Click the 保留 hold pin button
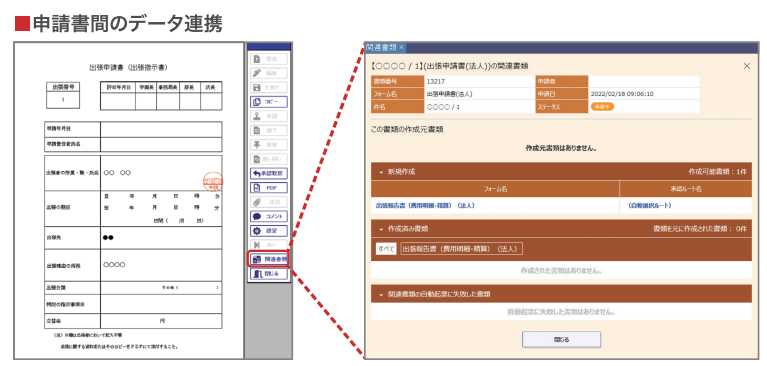Image resolution: width=767 pixels, height=366 pixels. [x=269, y=145]
